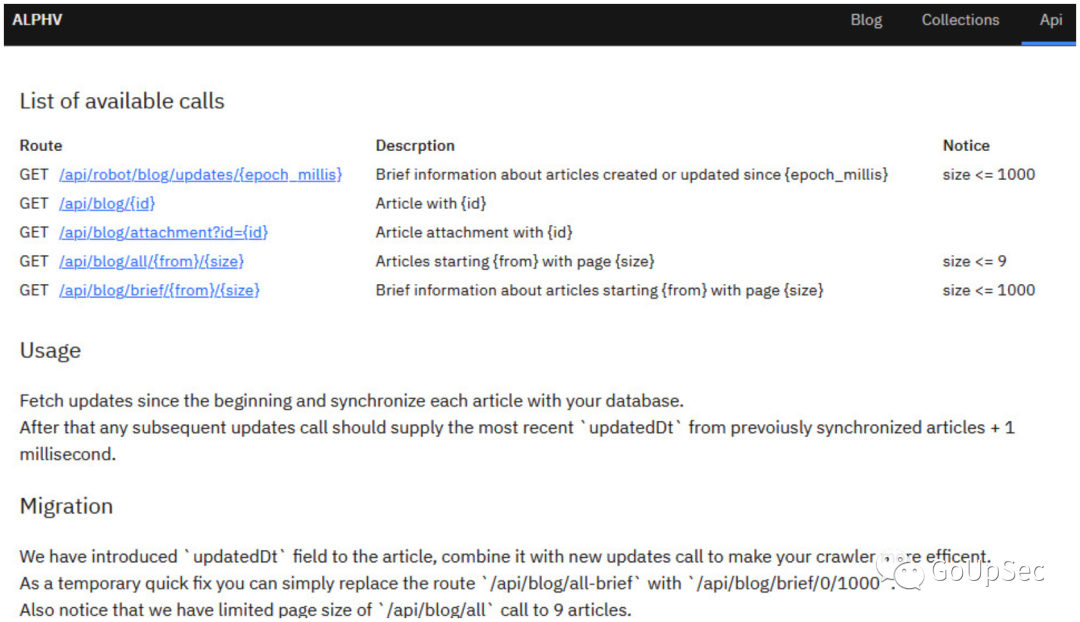Click the WeChat watermark icon

coord(908,572)
